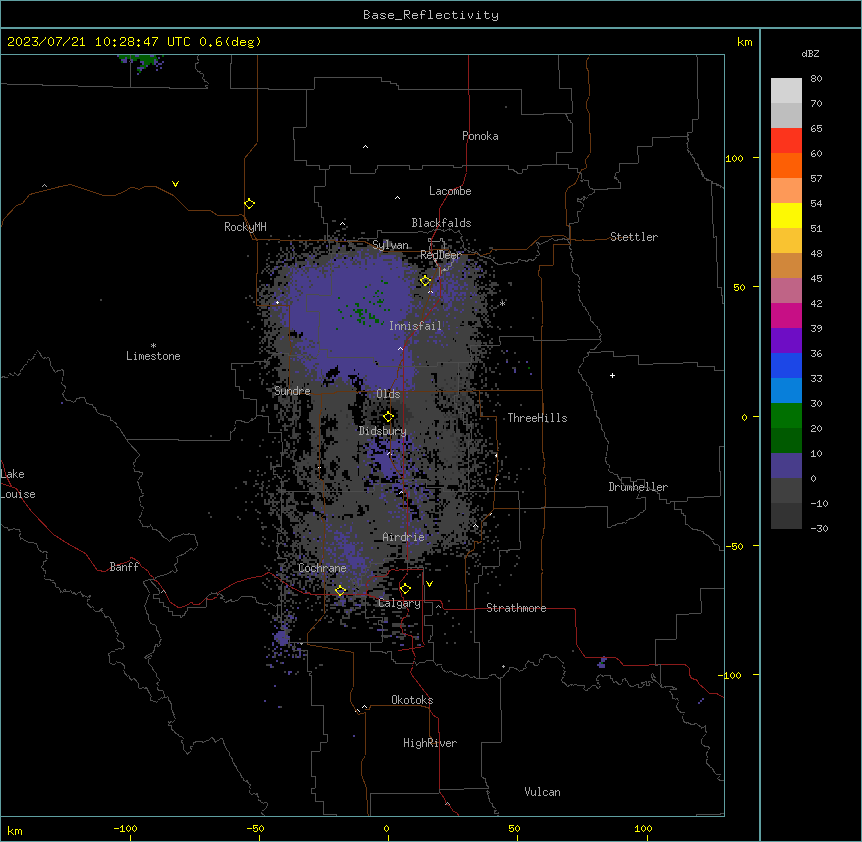Screen dimensions: 862x842
Task: Click the lightest grey 70-80 dBZ swatch
Action: 786,91
